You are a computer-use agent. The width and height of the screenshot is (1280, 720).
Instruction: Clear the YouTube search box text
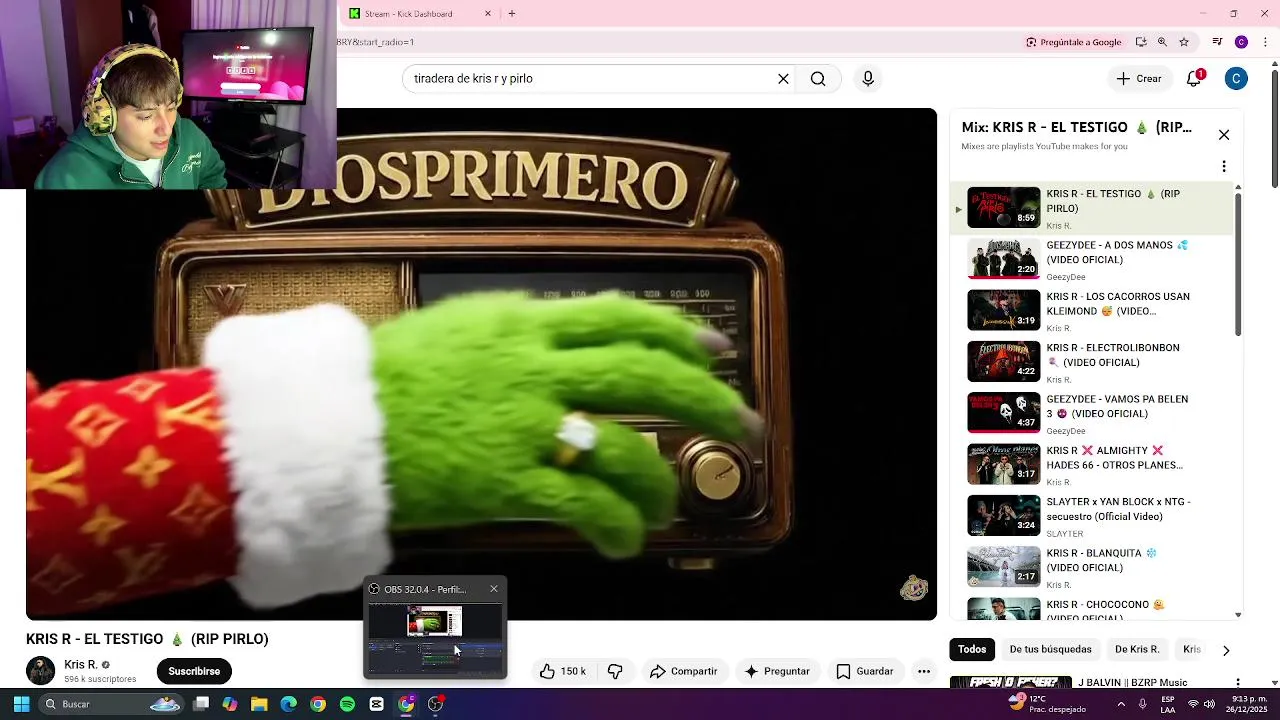pos(783,79)
